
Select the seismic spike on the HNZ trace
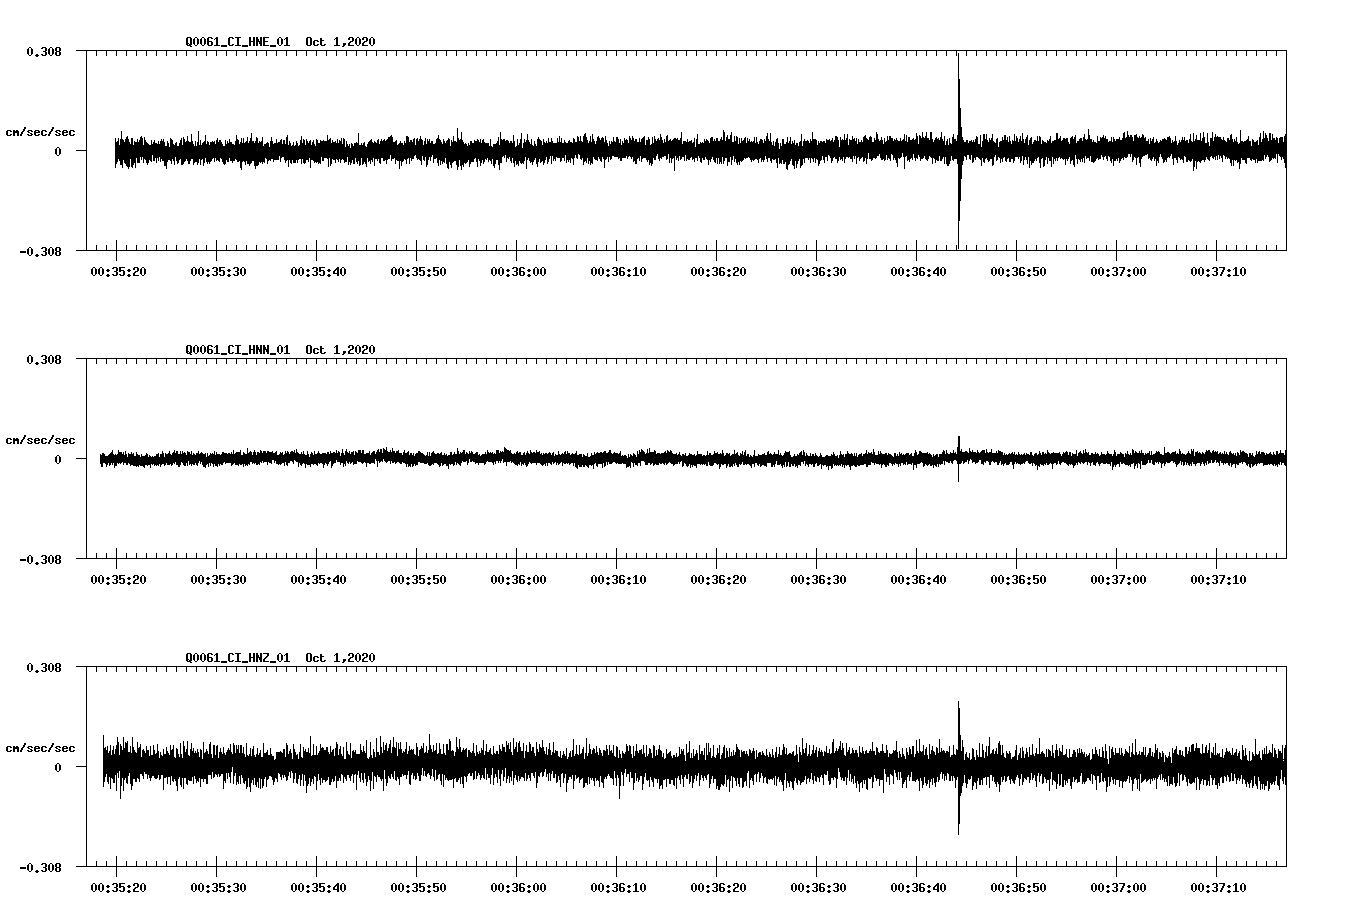(x=960, y=765)
